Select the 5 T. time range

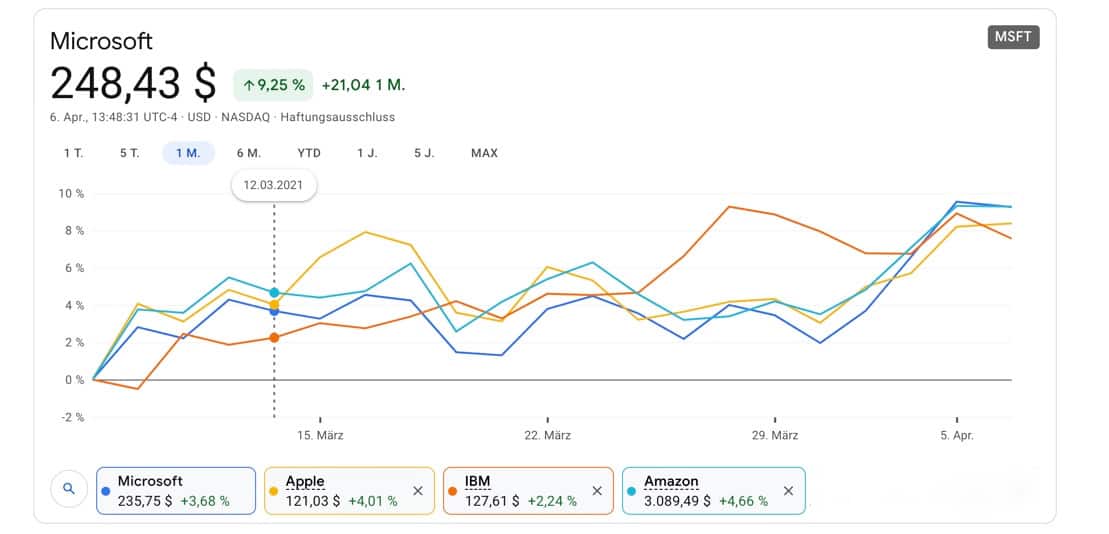tap(129, 153)
